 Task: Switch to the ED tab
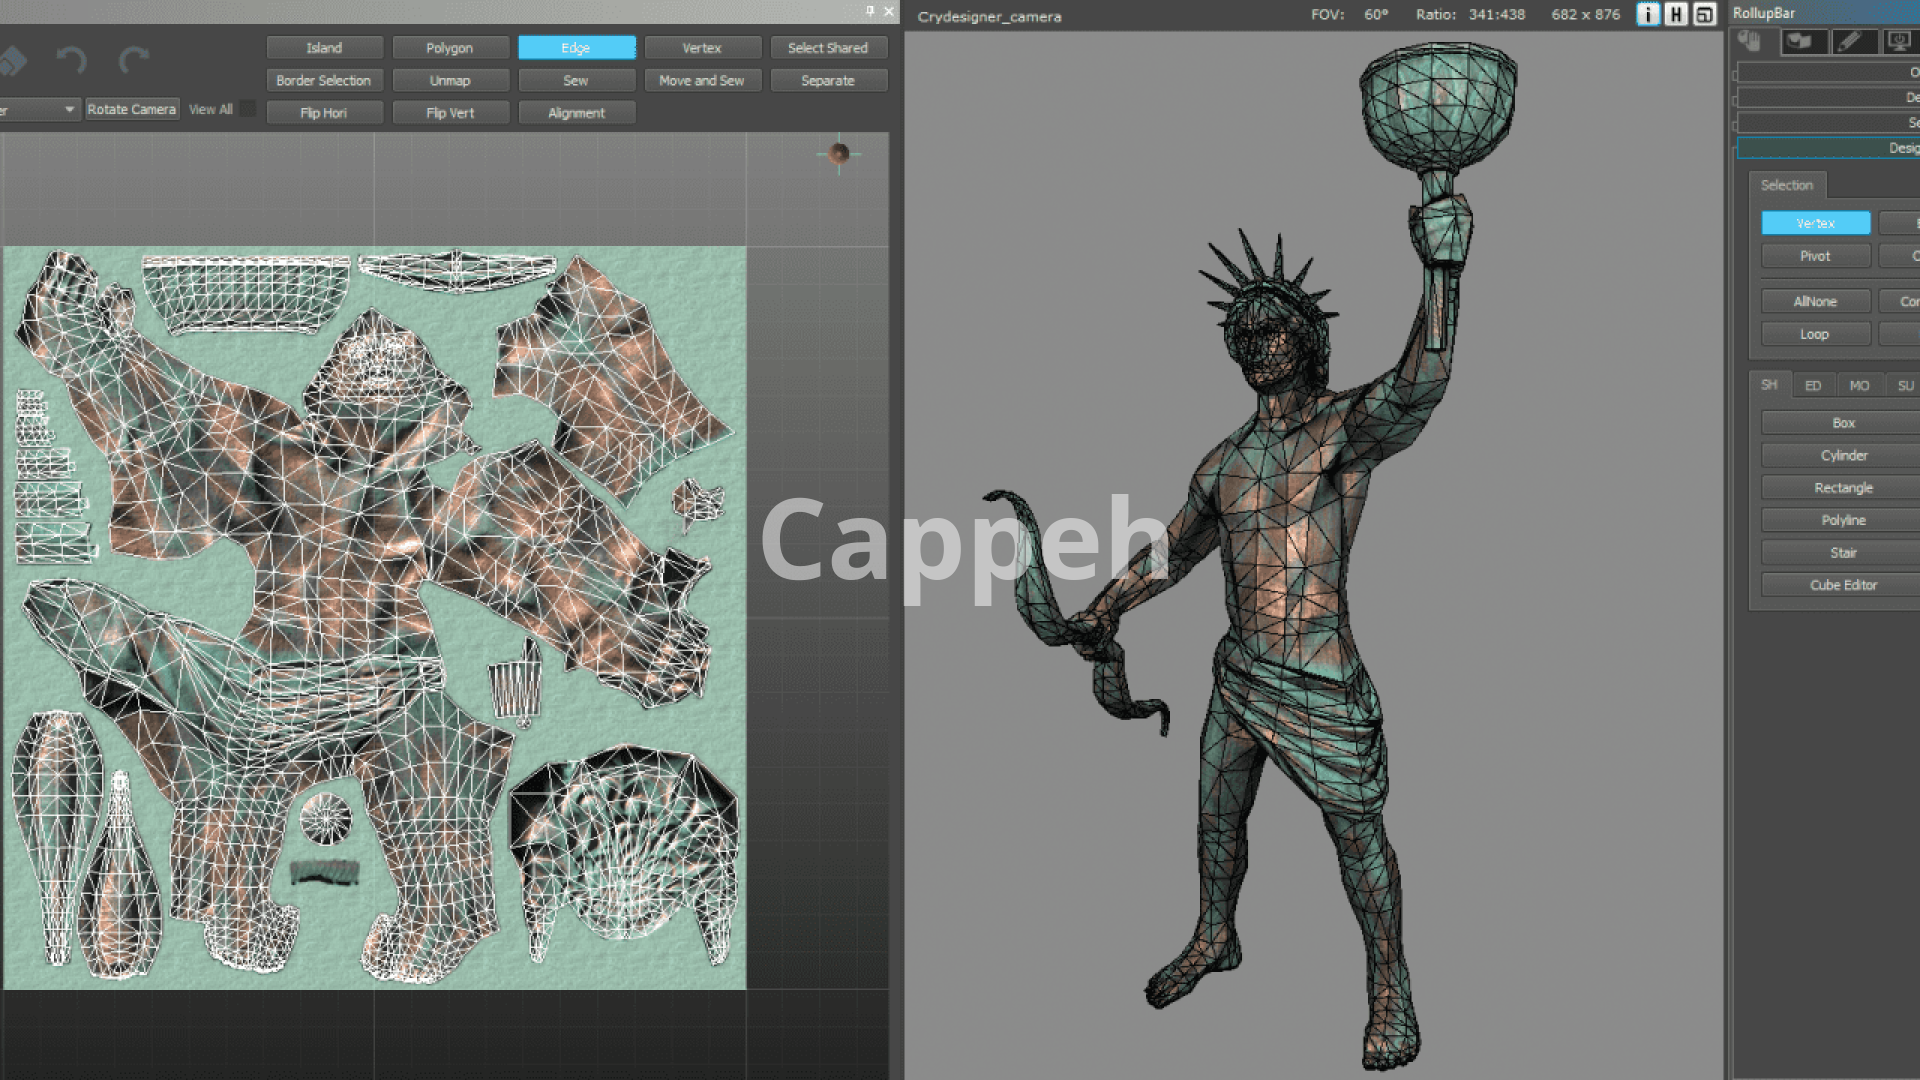[1813, 386]
